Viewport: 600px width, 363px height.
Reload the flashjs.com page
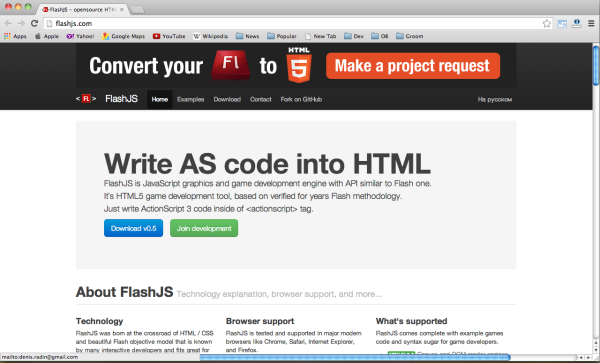[x=34, y=23]
